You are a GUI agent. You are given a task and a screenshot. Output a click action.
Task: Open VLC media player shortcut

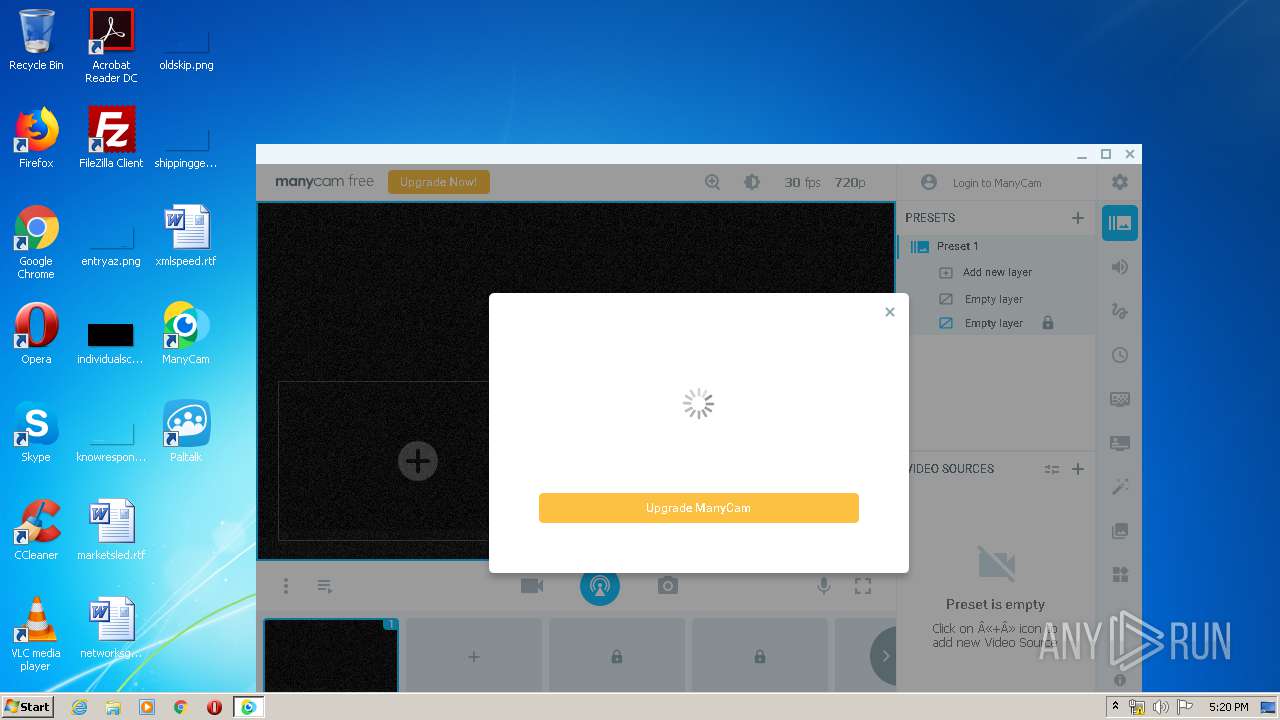point(36,633)
